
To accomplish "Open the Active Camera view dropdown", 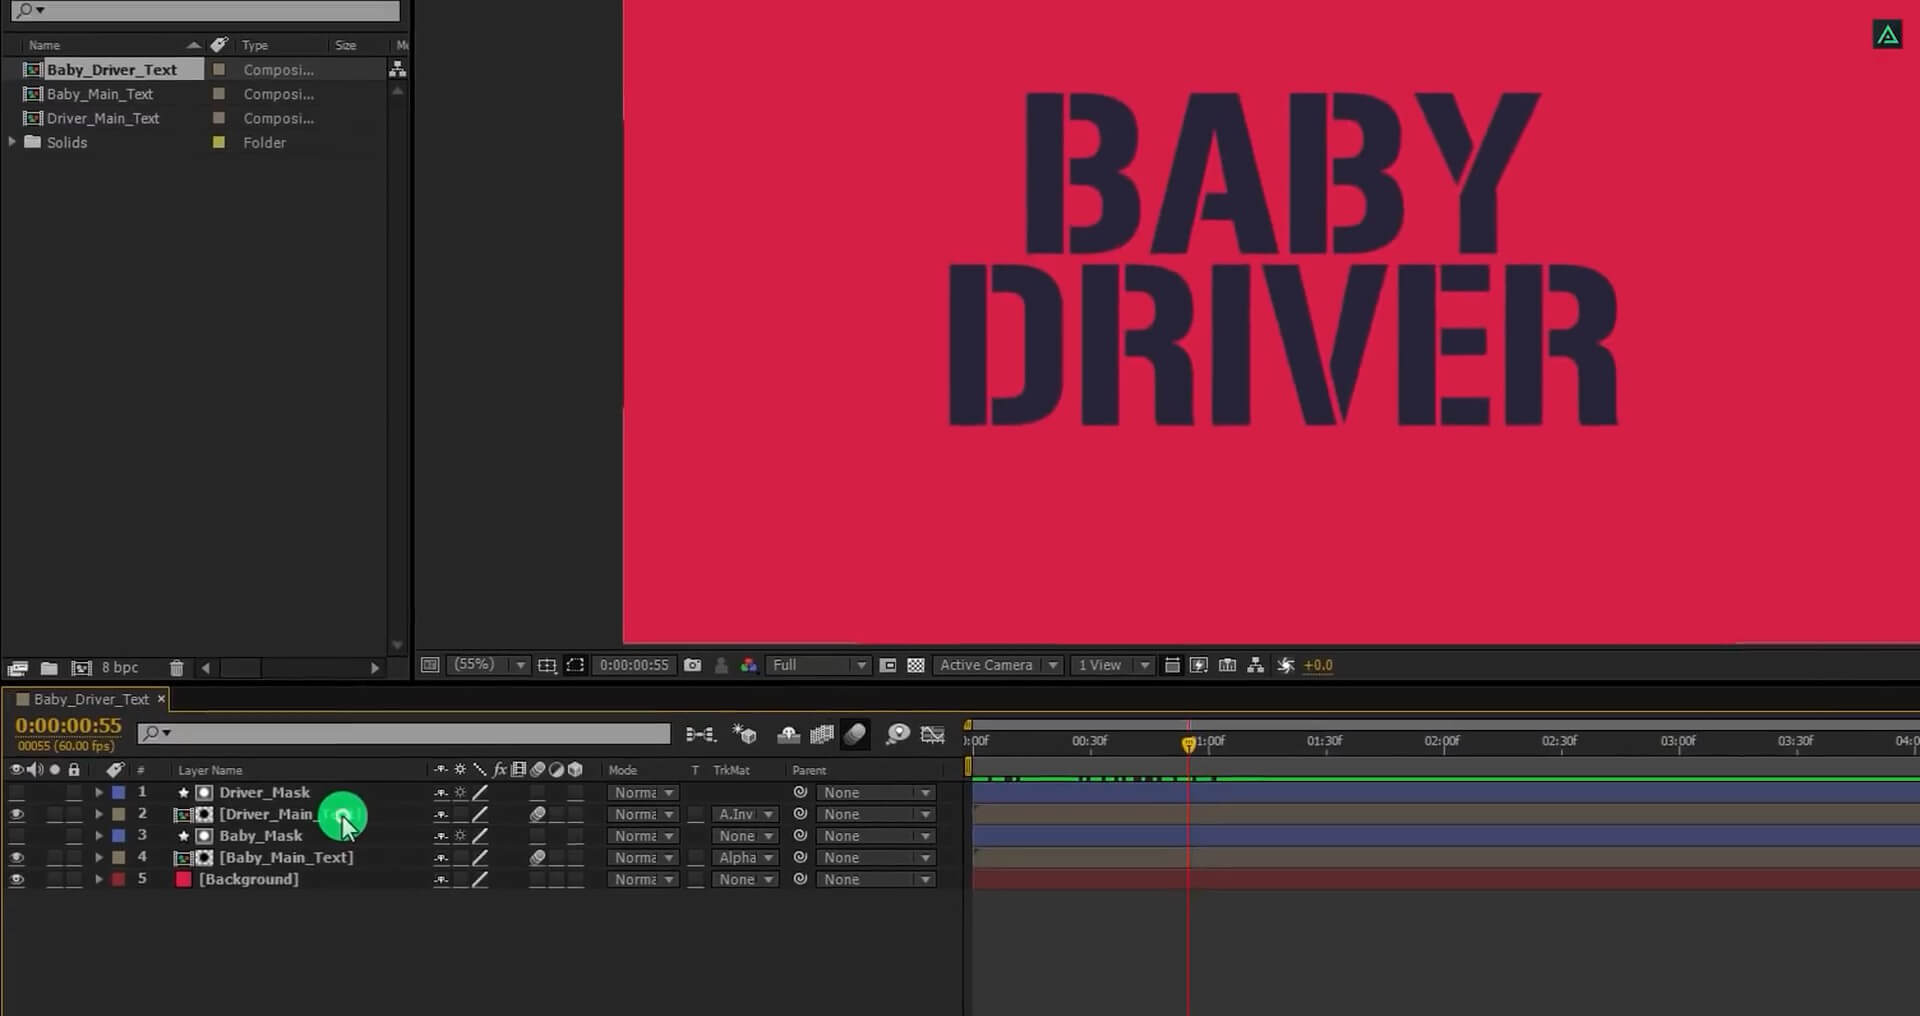I will [x=997, y=665].
